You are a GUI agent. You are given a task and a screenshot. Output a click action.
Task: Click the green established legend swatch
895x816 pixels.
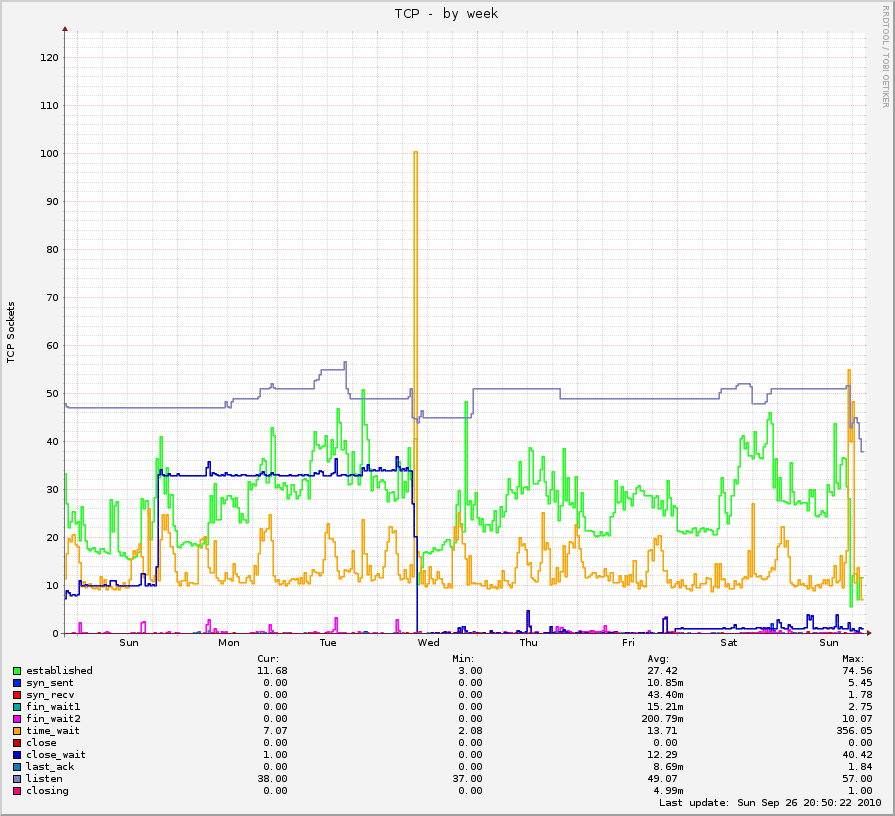[17, 671]
